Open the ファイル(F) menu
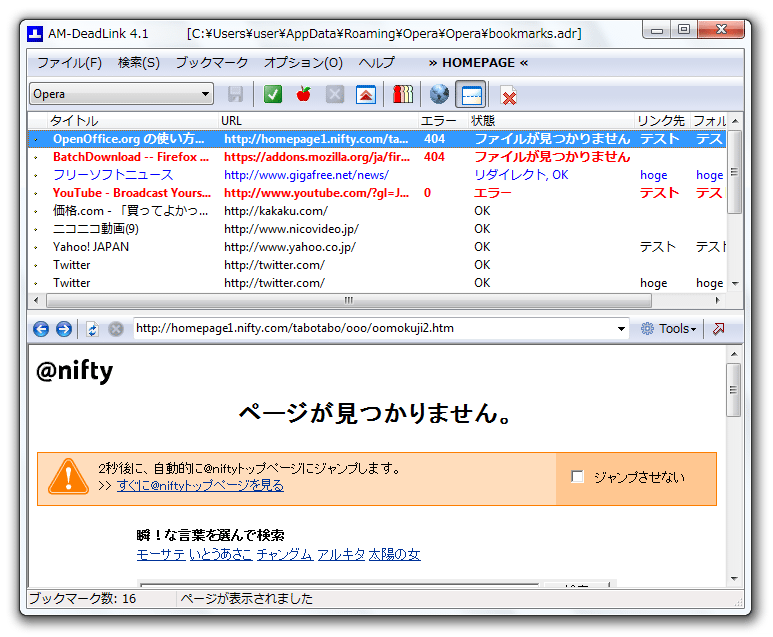 [70, 63]
